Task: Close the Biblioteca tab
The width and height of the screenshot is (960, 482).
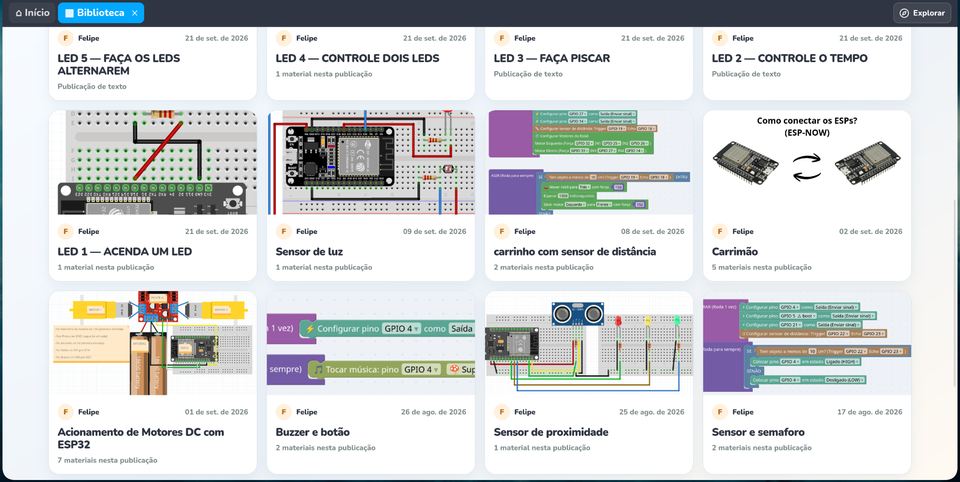Action: 135,13
